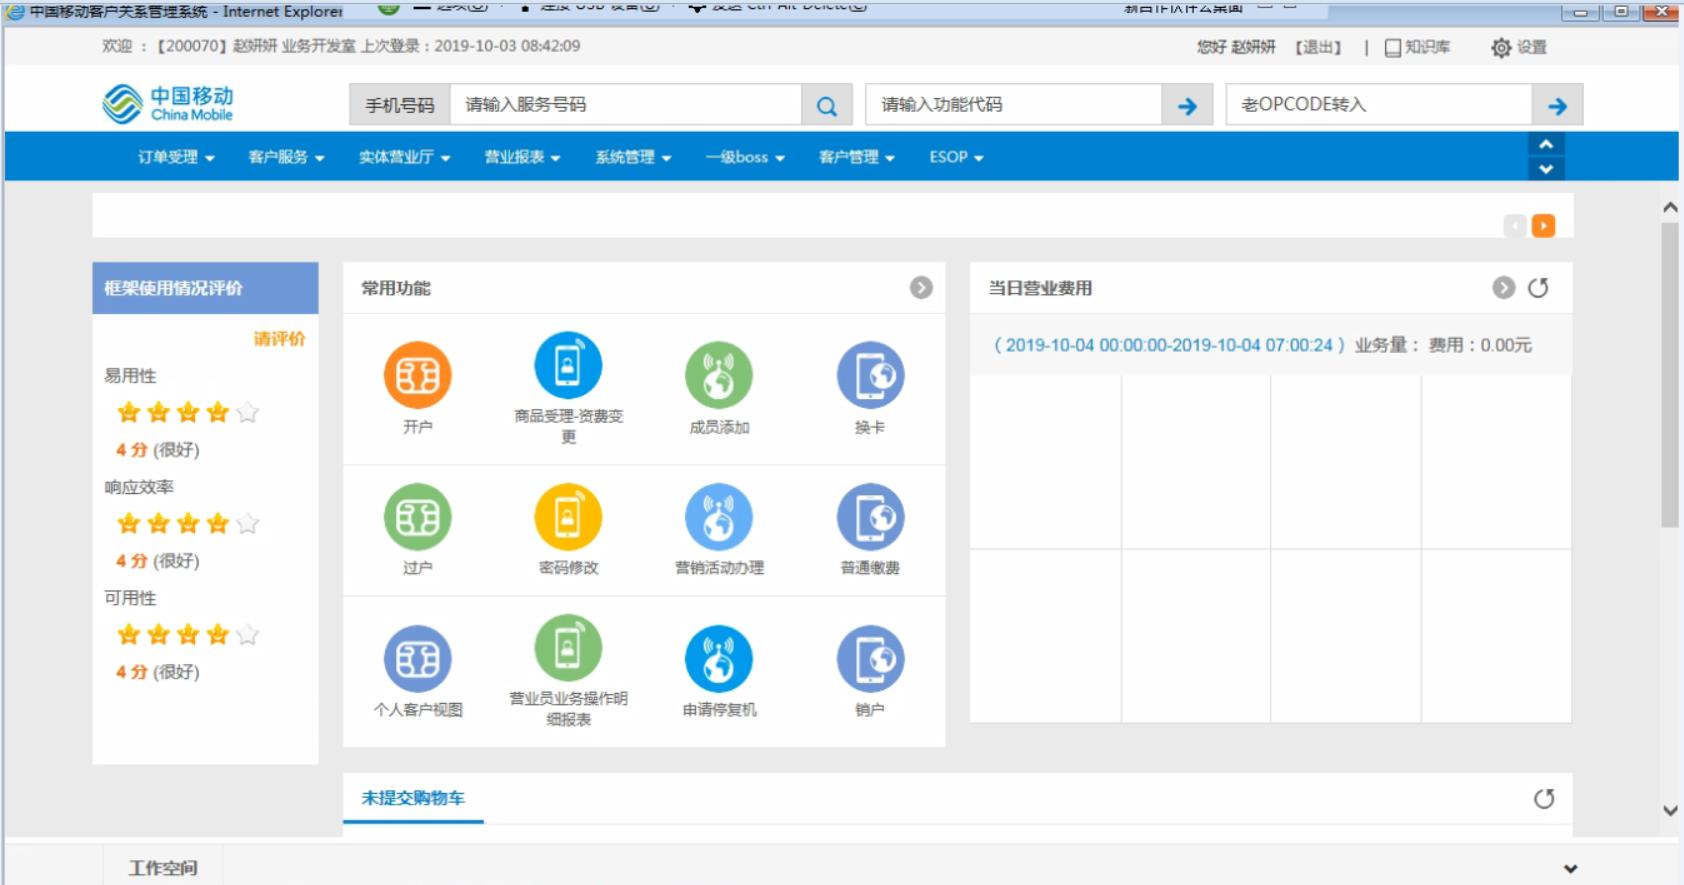Focus the 老OPCODE转入 input field
The height and width of the screenshot is (885, 1684).
pyautogui.click(x=1379, y=105)
